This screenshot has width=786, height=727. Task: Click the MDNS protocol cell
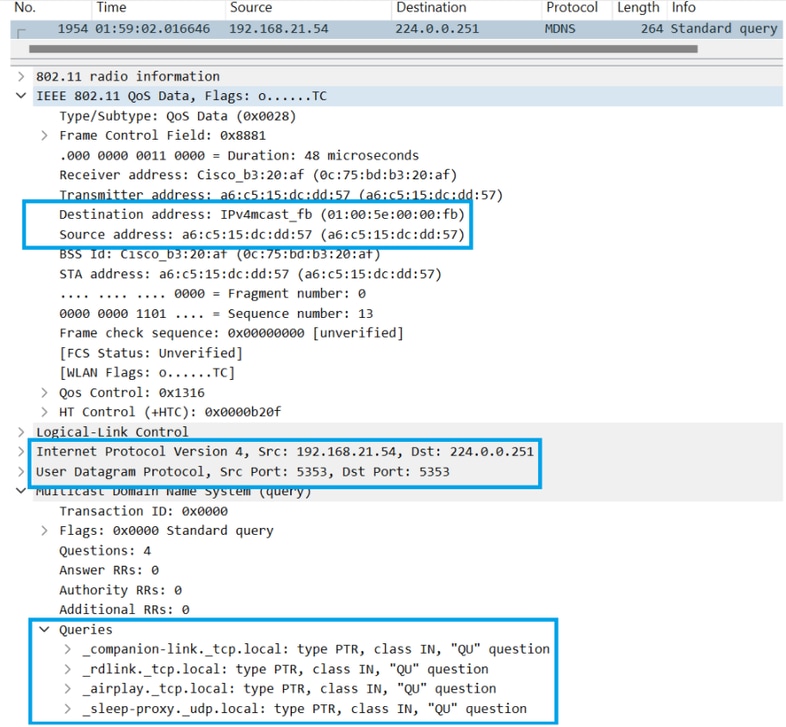click(560, 29)
